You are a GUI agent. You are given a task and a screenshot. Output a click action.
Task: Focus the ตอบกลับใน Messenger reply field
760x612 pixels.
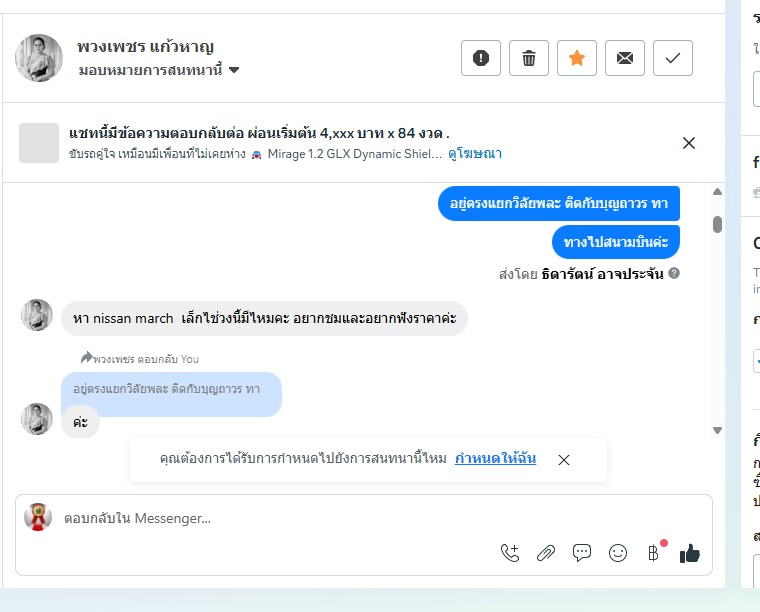tap(270, 518)
